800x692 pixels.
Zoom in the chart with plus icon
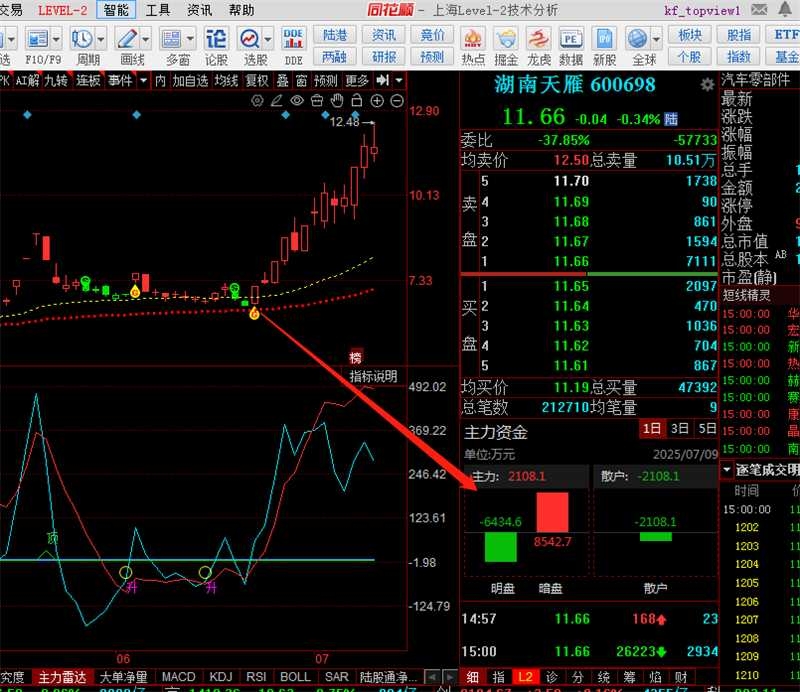[x=377, y=101]
